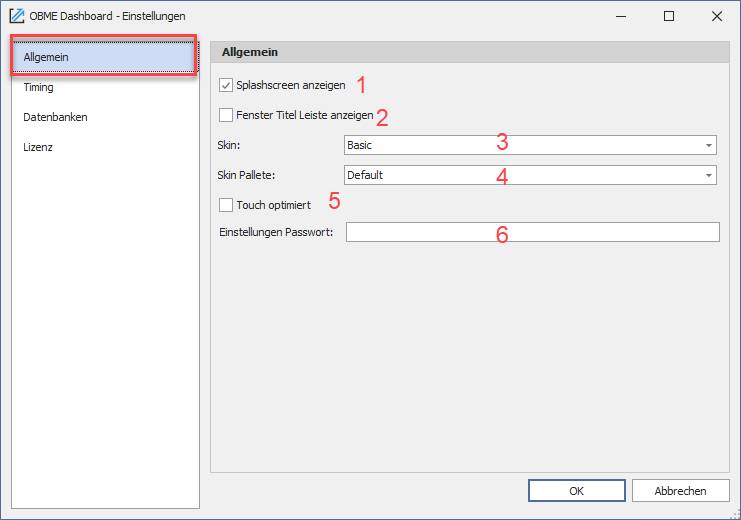
Task: Enable Fenster Titel Leiste anzeigen checkbox
Action: pyautogui.click(x=226, y=115)
